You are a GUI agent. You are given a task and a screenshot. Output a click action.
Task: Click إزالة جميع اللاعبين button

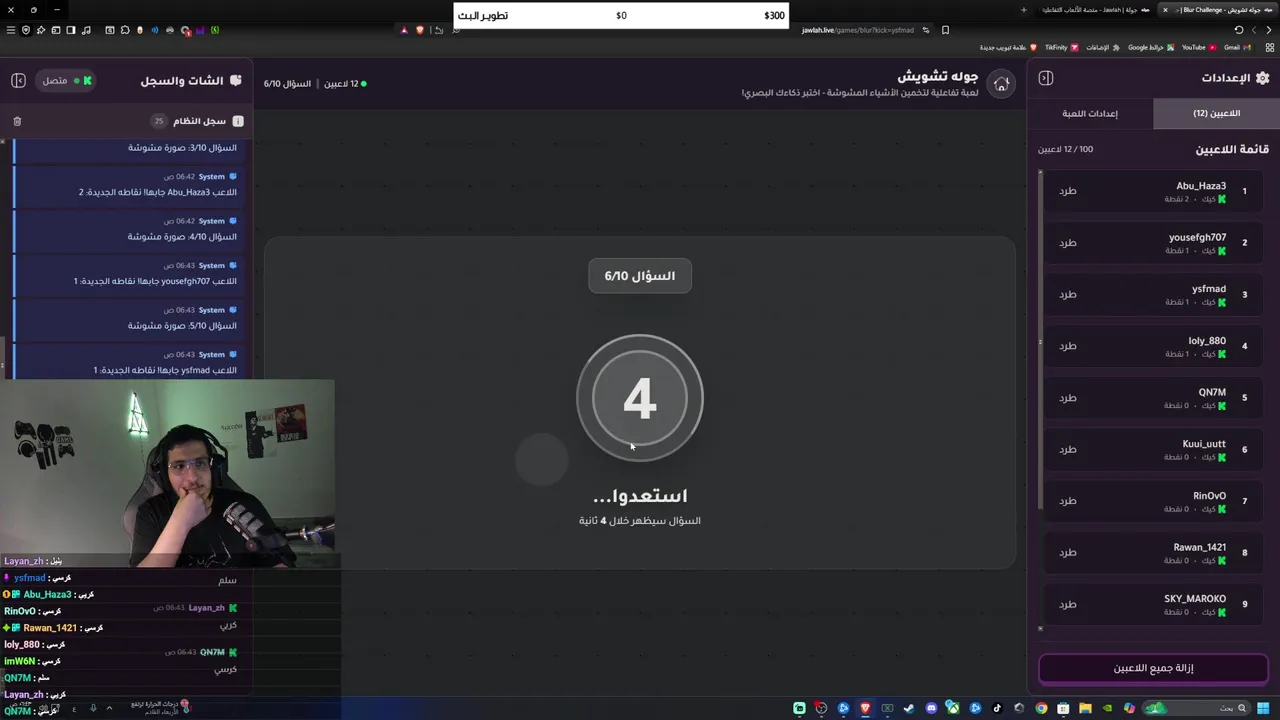point(1153,668)
